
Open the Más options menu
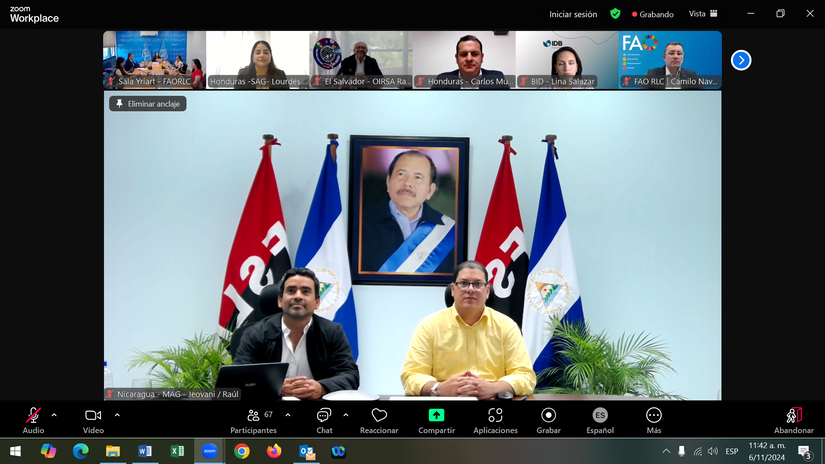(x=653, y=420)
